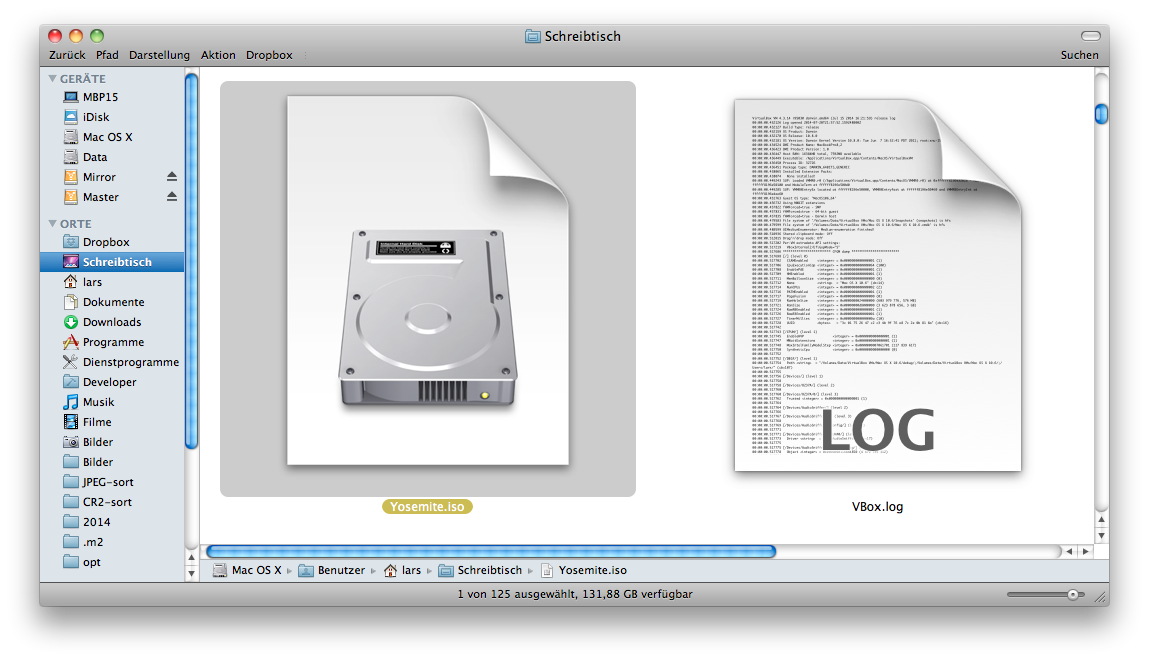Select the MBP15 computer icon in sidebar
The image size is (1149, 661).
click(x=70, y=97)
